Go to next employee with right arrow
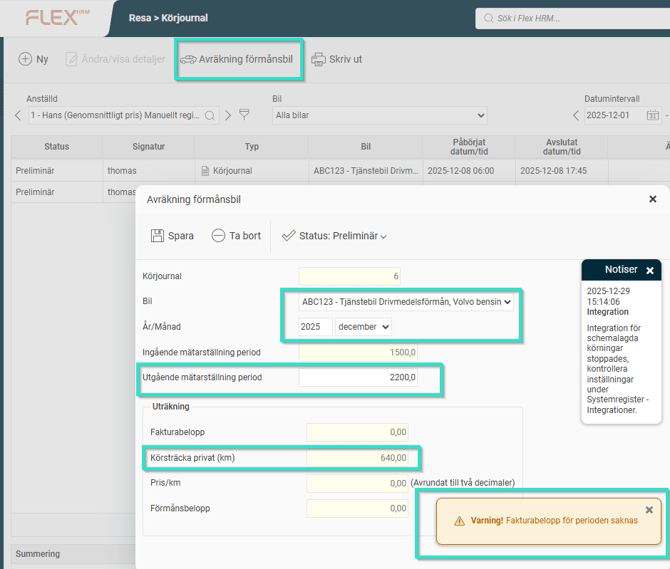The width and height of the screenshot is (670, 569). (228, 116)
